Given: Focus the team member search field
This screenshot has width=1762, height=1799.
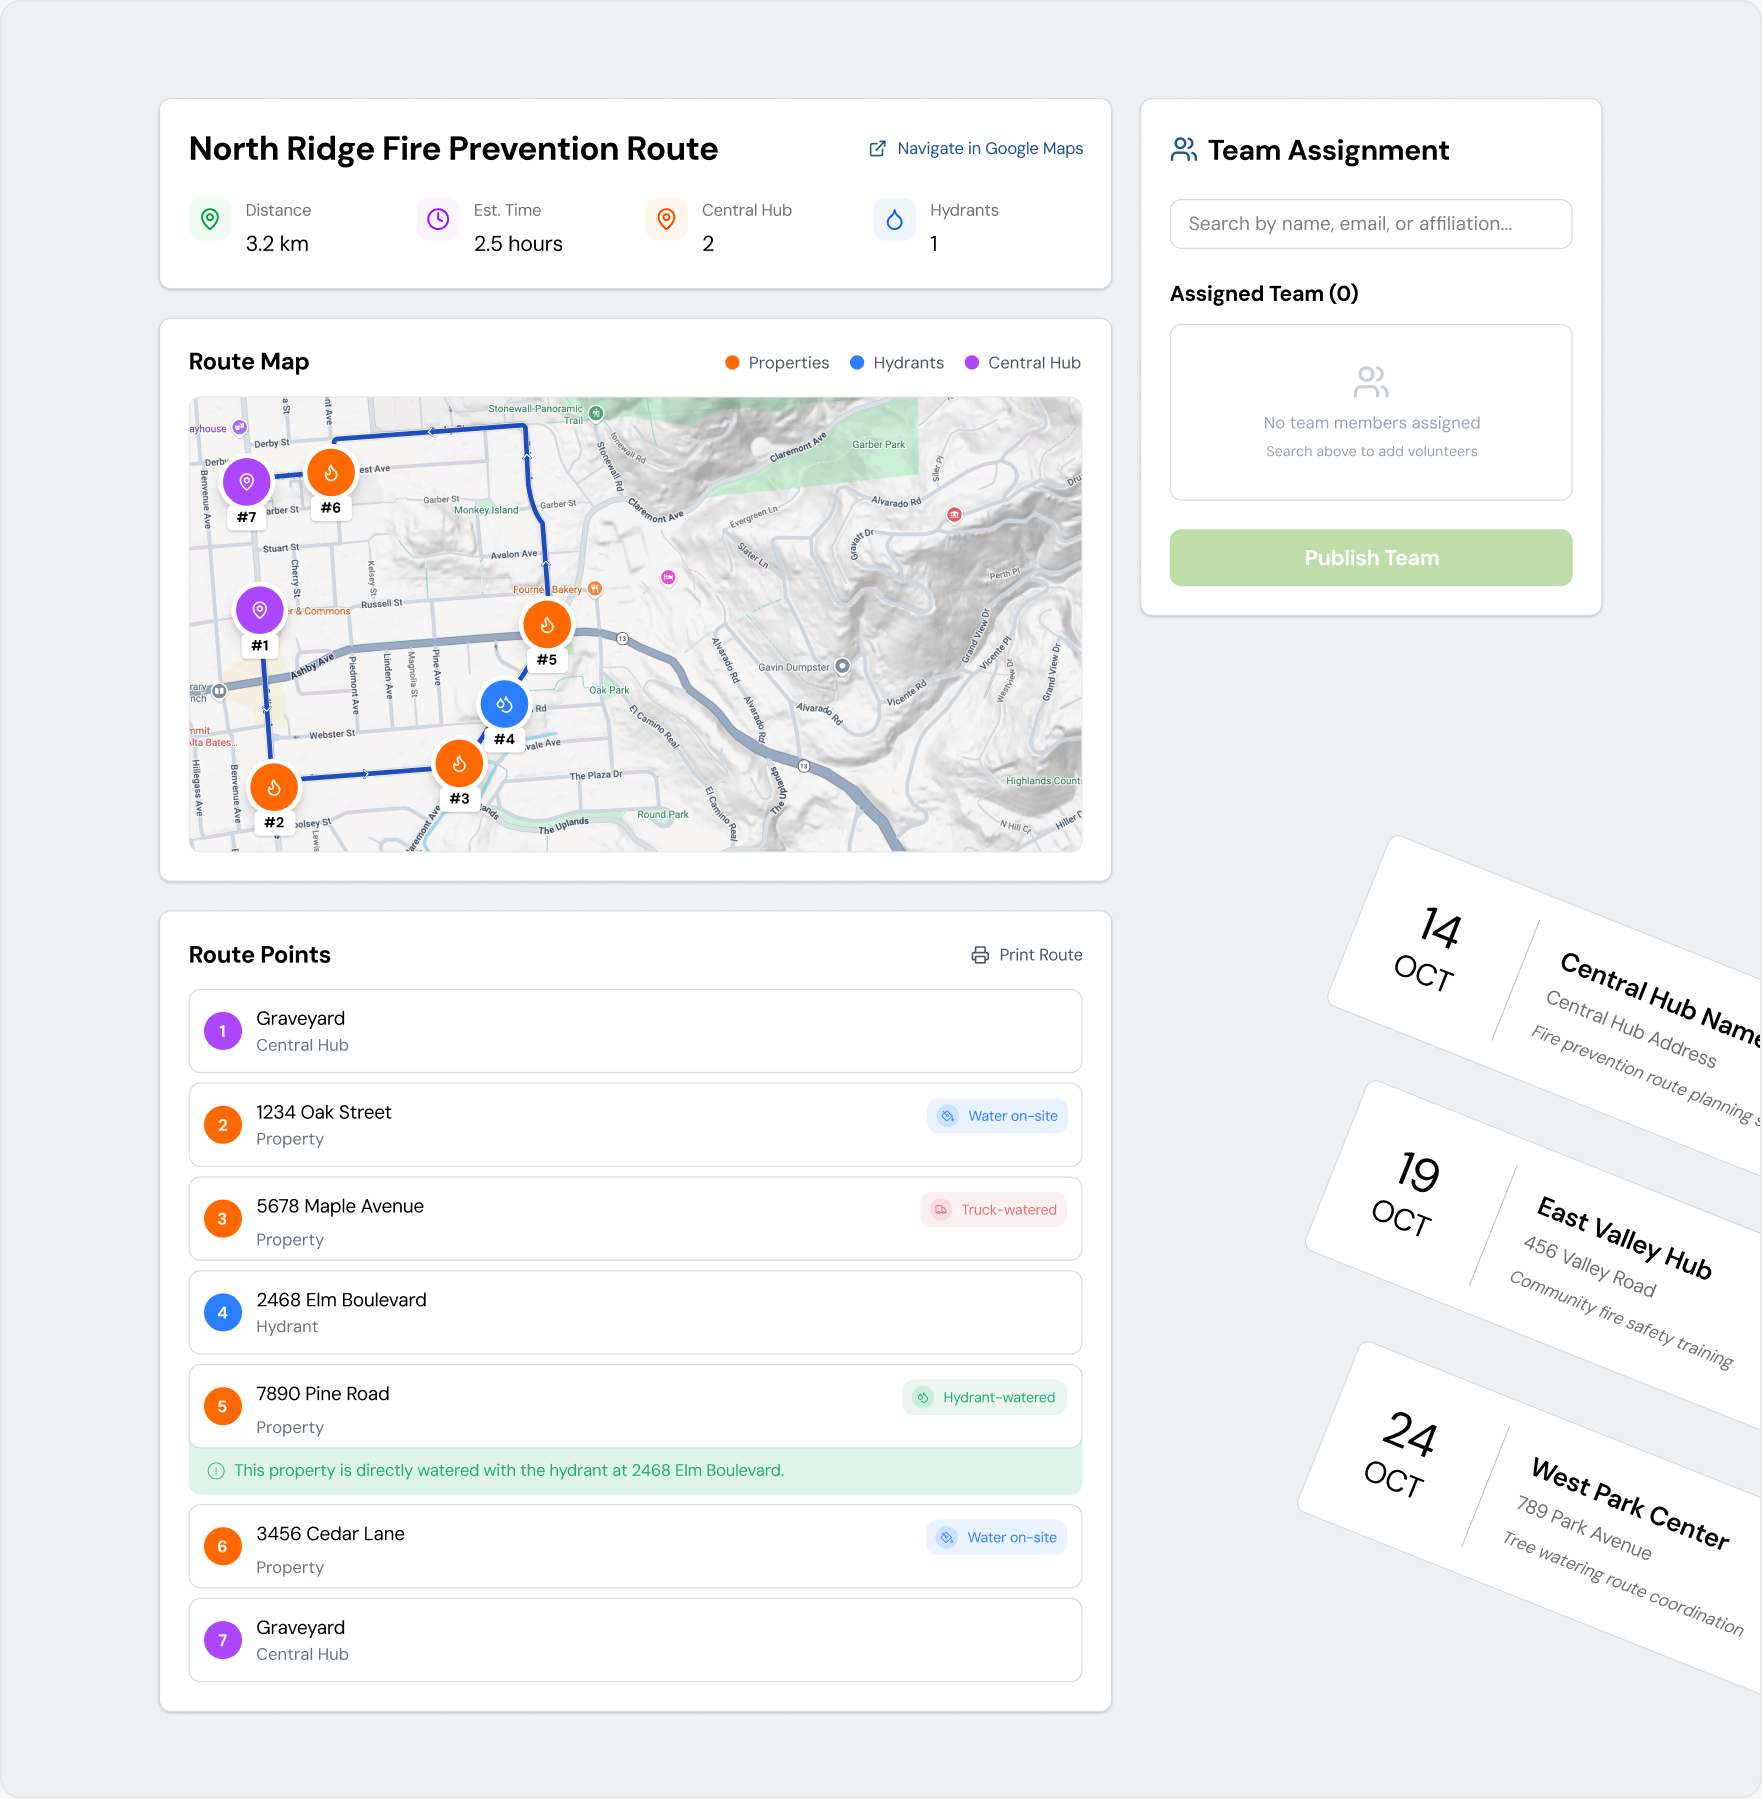Looking at the screenshot, I should pos(1371,224).
